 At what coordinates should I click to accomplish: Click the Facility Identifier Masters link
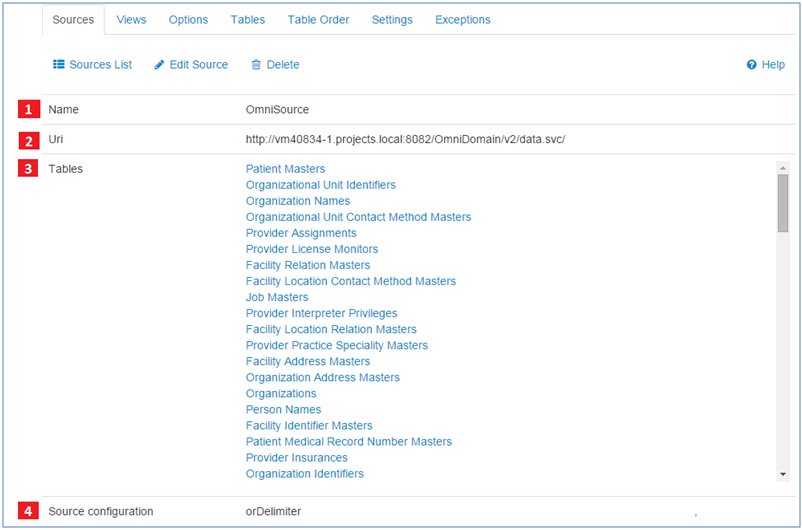click(x=309, y=425)
